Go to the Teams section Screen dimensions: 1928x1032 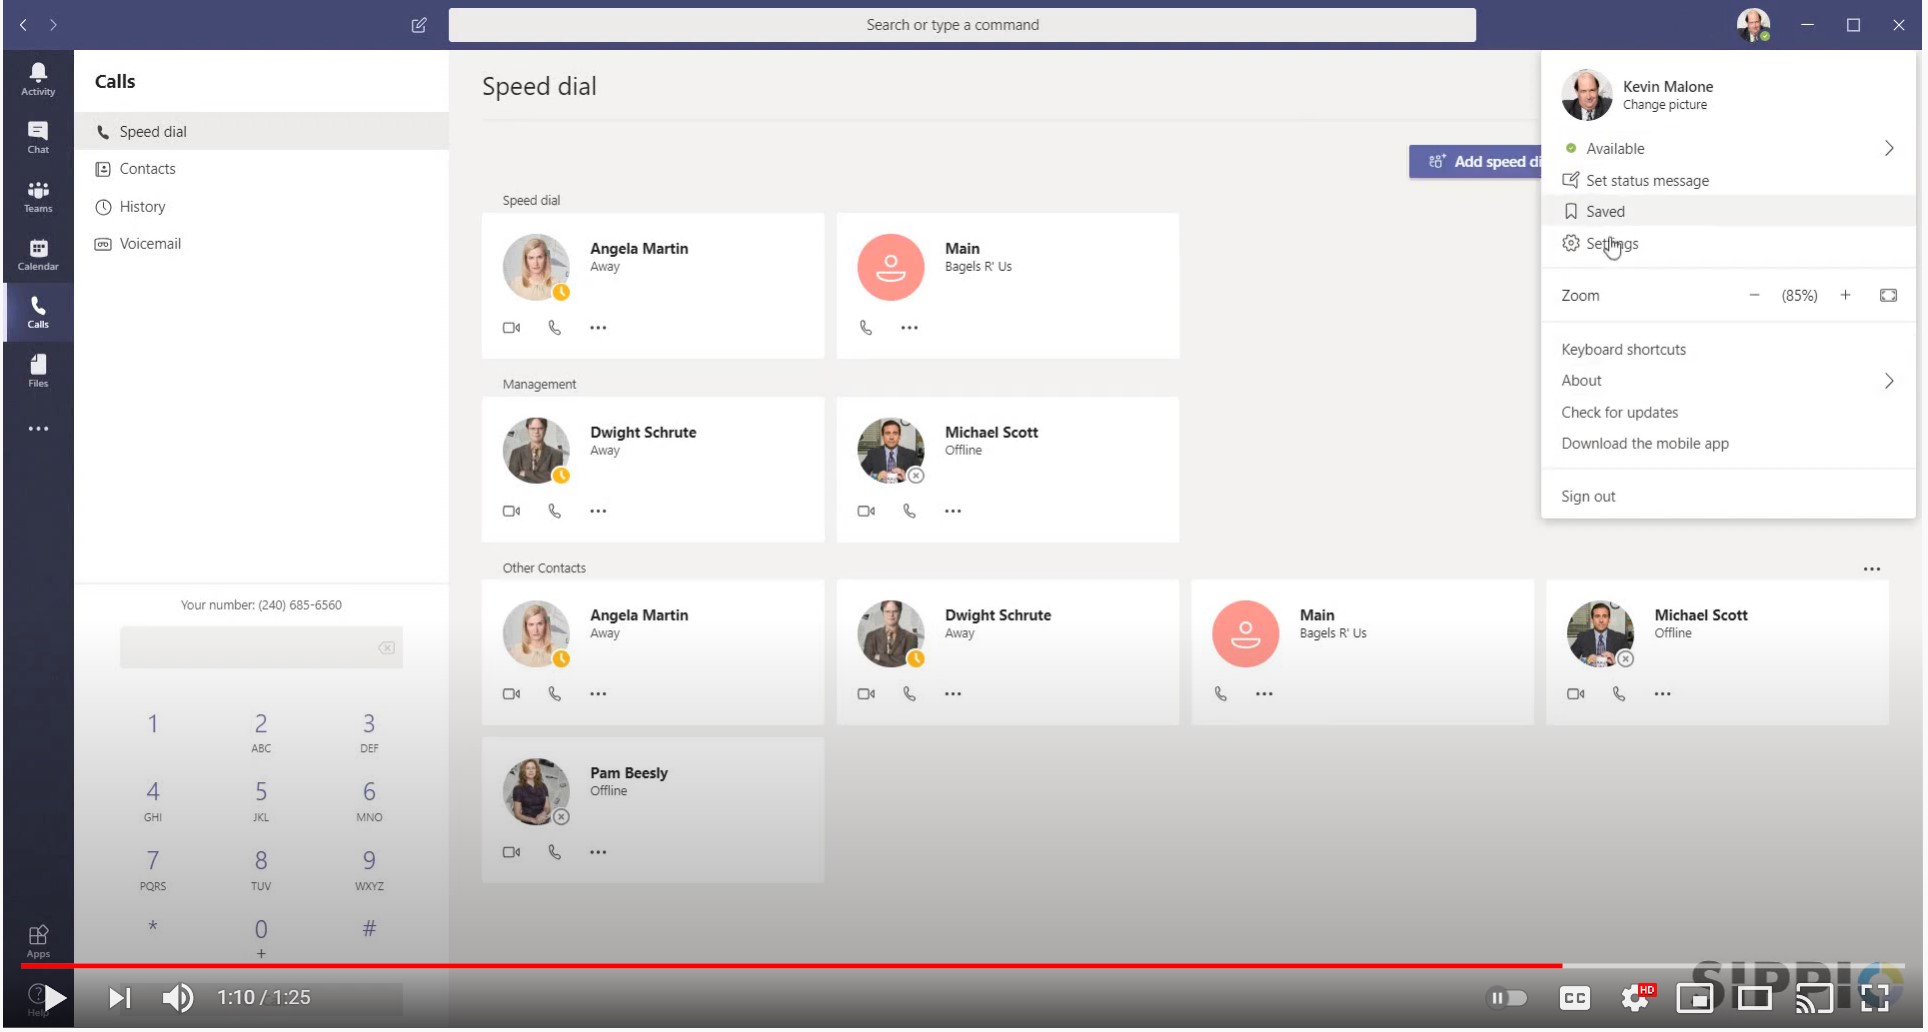38,196
